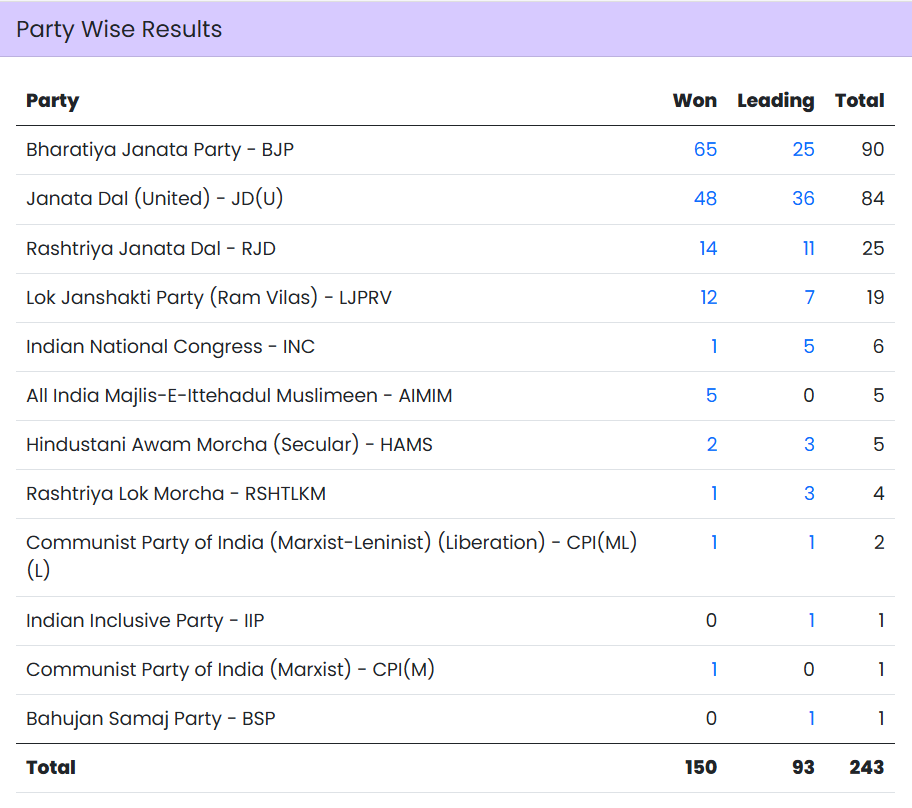Open Indian National Congress leading count 5
The height and width of the screenshot is (808, 912).
click(x=809, y=346)
